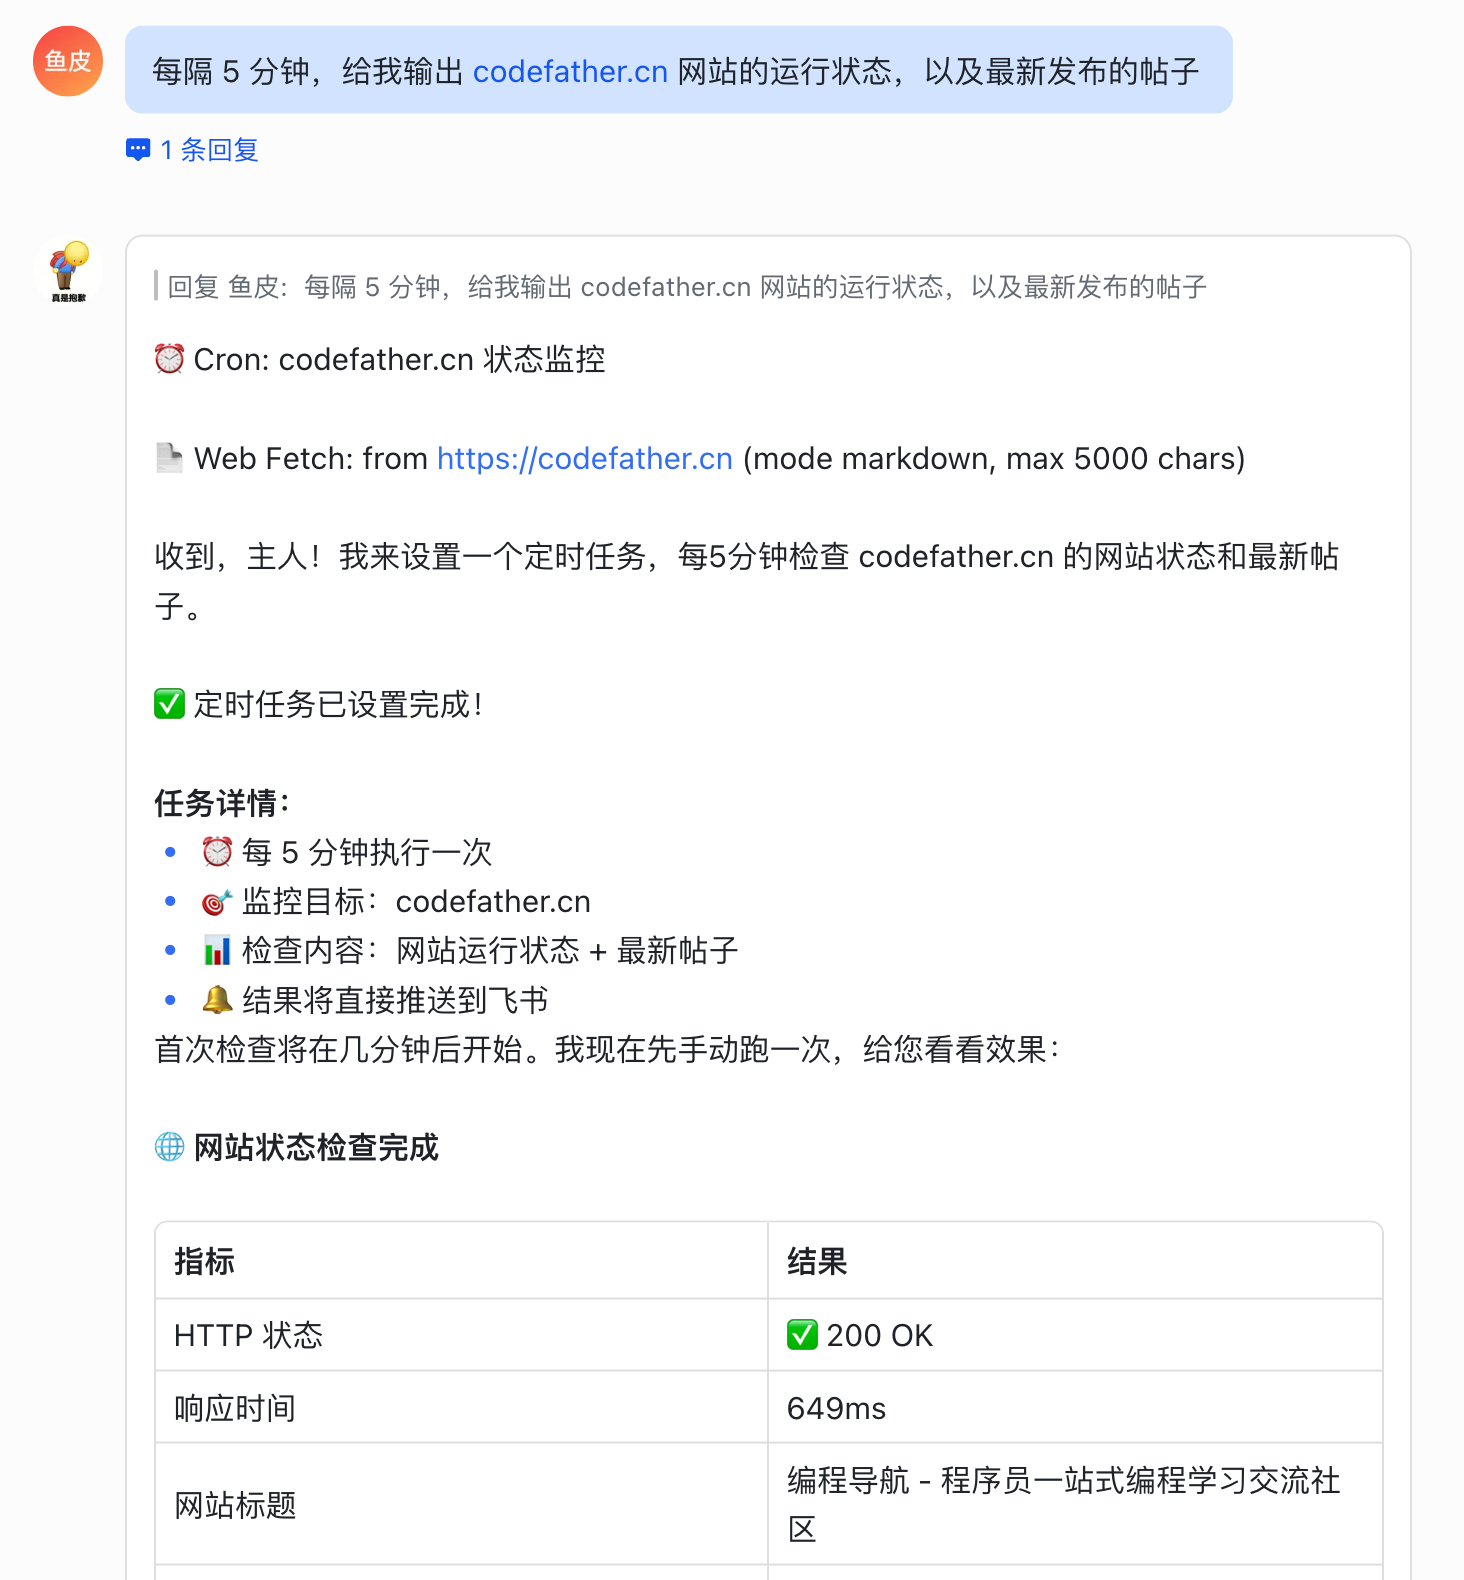The width and height of the screenshot is (1464, 1580).
Task: Click the bar chart icon beside 检查内容
Action: pyautogui.click(x=217, y=950)
